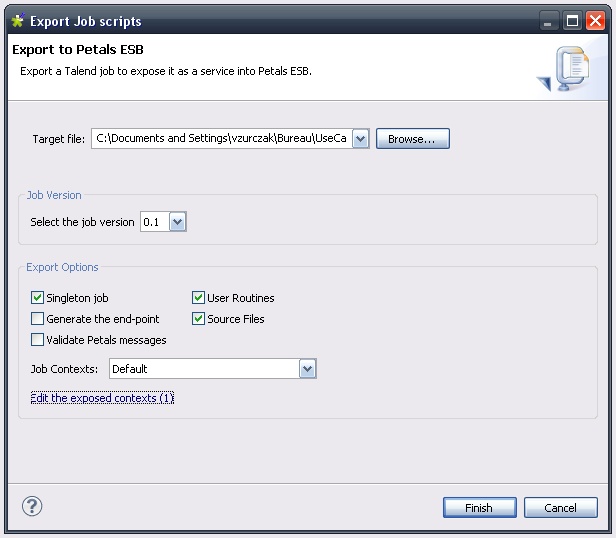Expand the Target file dropdown arrow
Viewport: 616px width, 538px height.
[361, 139]
